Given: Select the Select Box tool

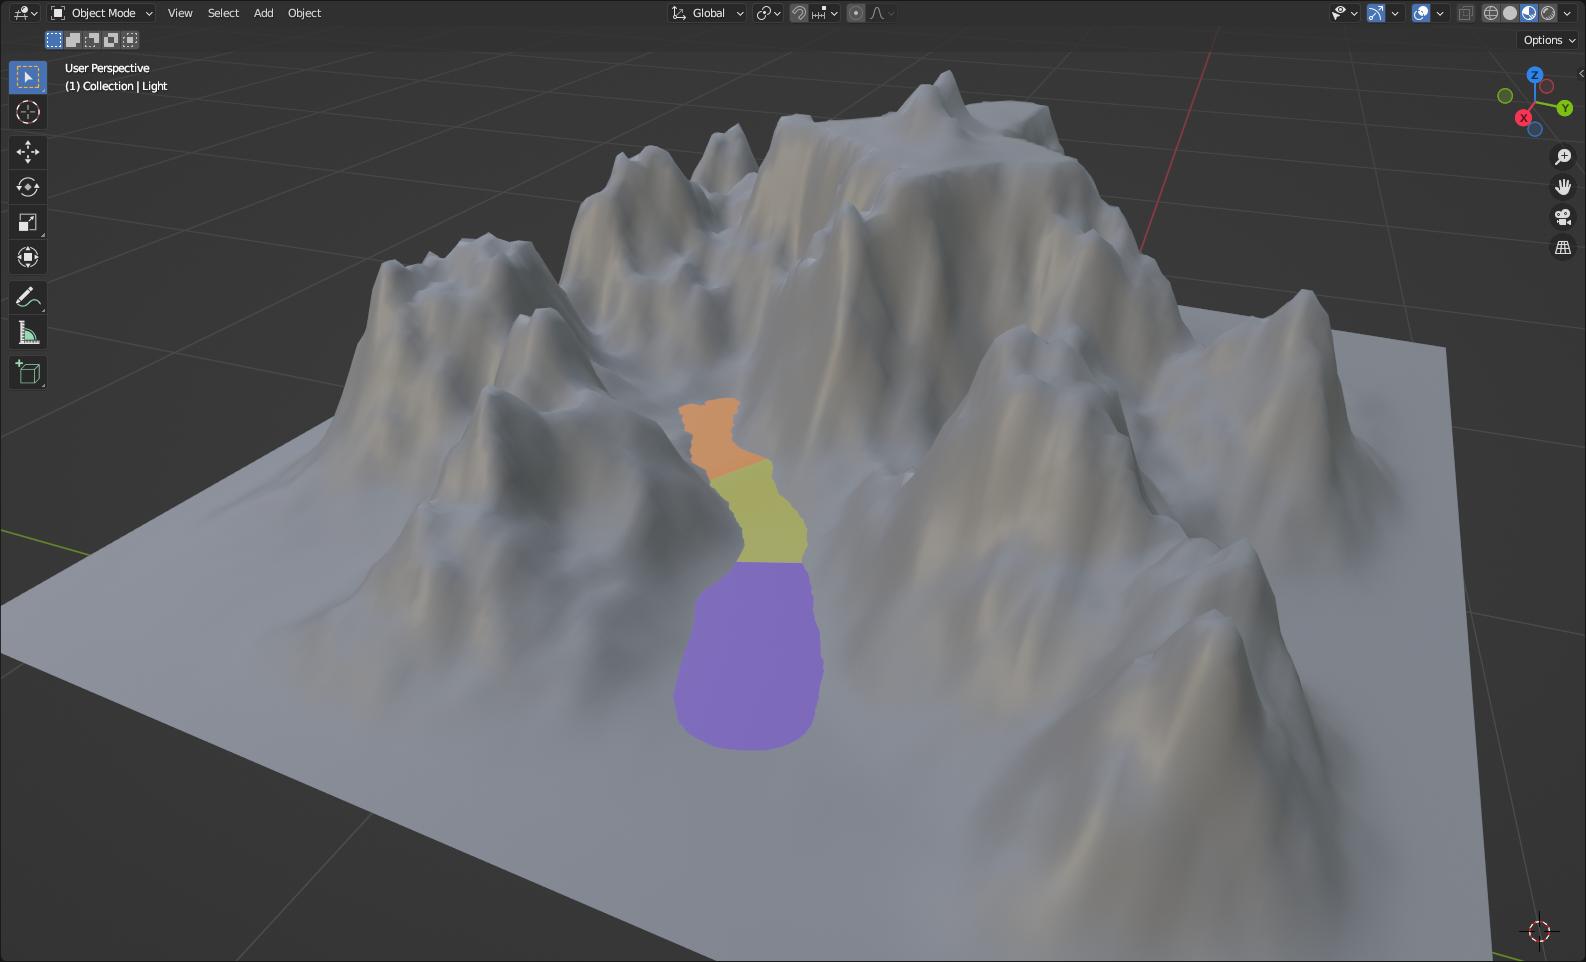Looking at the screenshot, I should coord(28,77).
